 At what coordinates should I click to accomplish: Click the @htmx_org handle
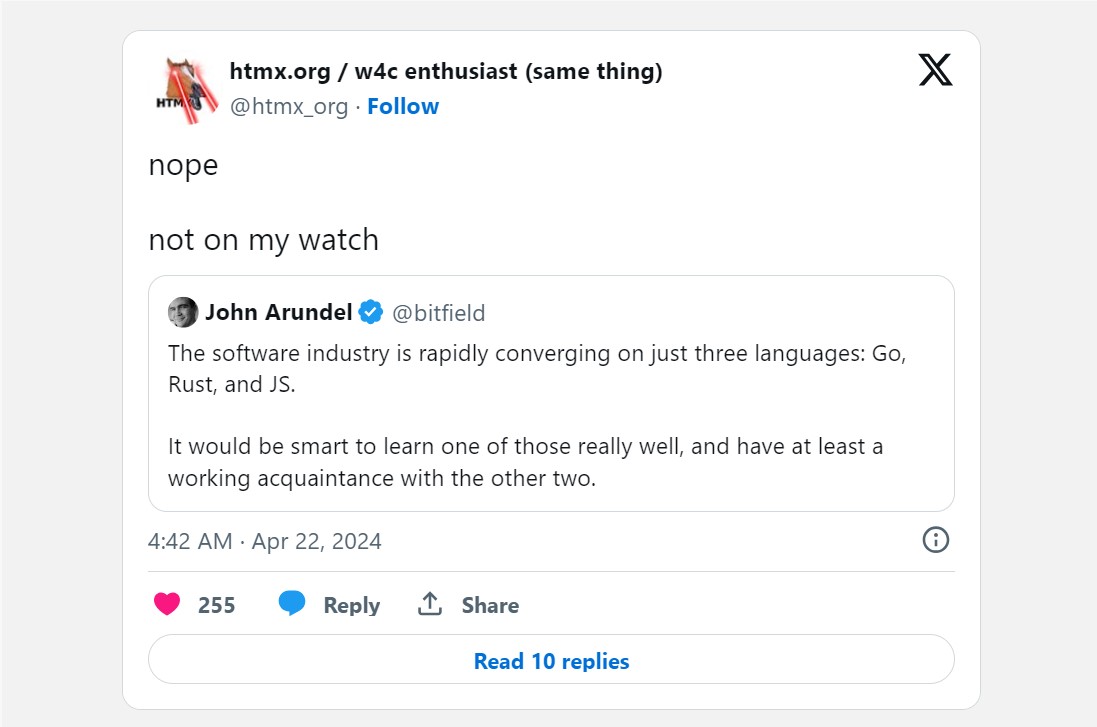pyautogui.click(x=289, y=106)
